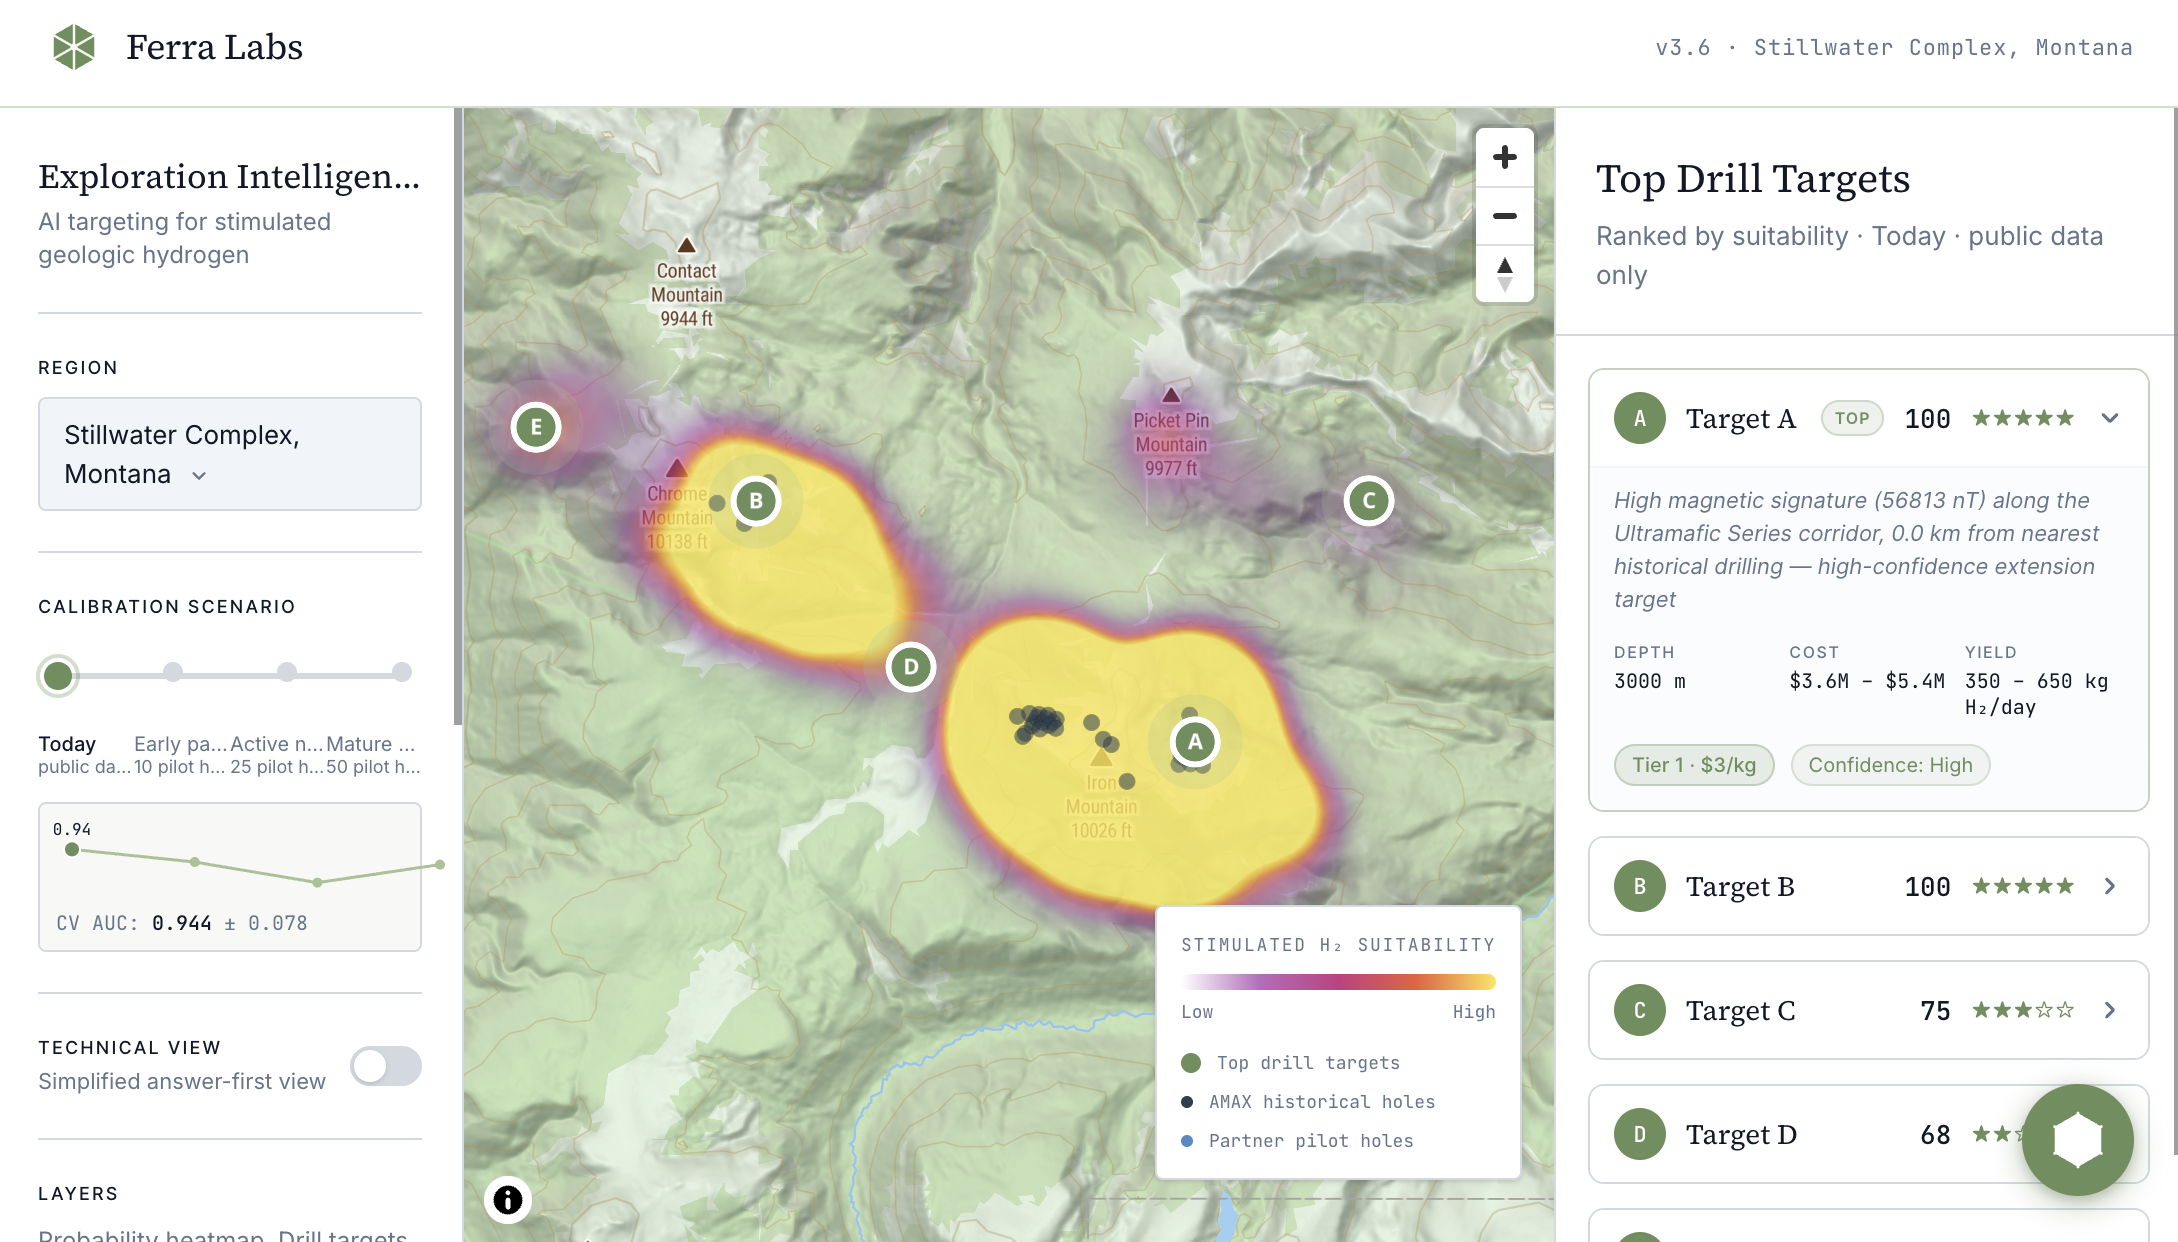Click the 3000 m depth value
Screen dimensions: 2178x1242
(1650, 681)
